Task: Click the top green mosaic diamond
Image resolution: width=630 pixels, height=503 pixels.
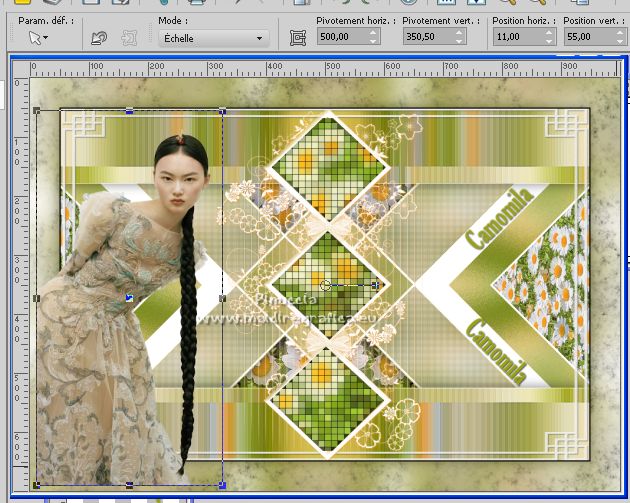Action: 328,169
